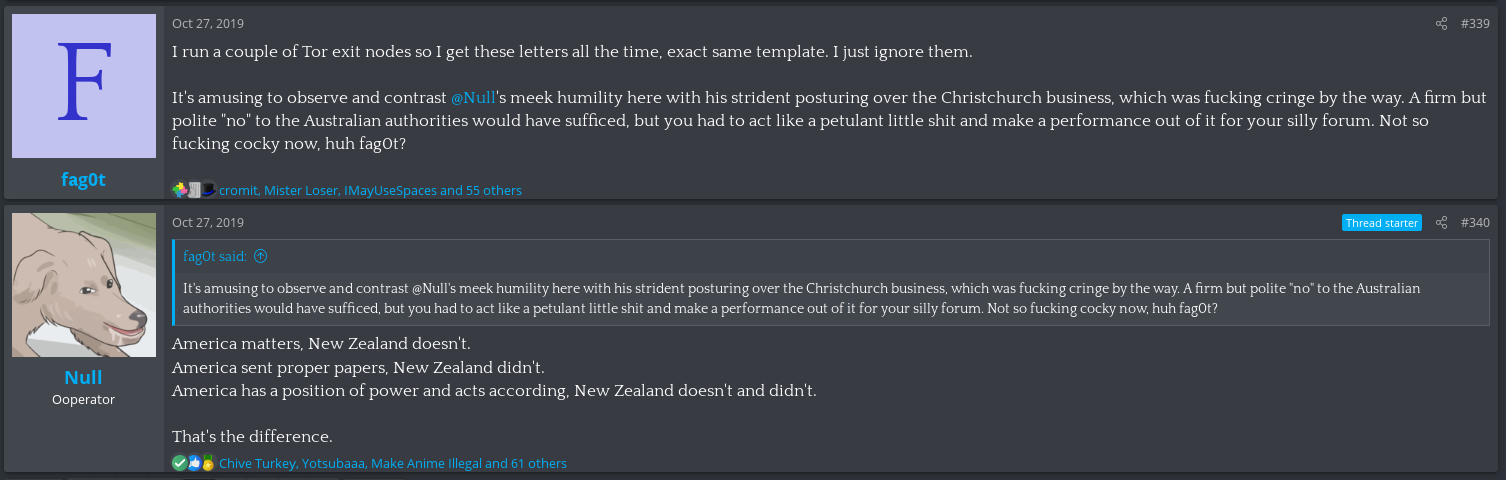The width and height of the screenshot is (1506, 480).
Task: Open Oct 27, 2019 timestamp of post #339
Action: pyautogui.click(x=208, y=24)
